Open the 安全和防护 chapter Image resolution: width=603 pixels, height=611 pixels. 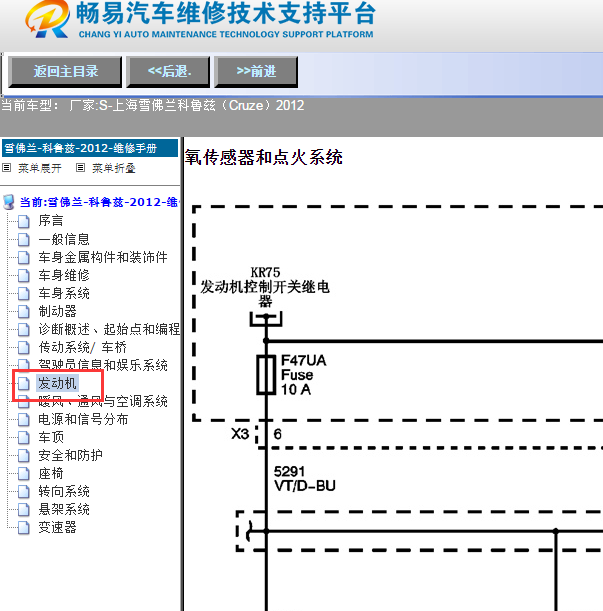coord(70,455)
